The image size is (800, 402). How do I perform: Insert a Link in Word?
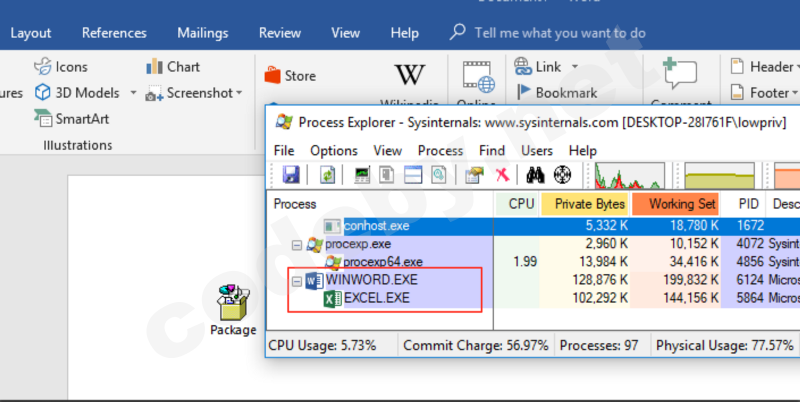click(x=537, y=67)
